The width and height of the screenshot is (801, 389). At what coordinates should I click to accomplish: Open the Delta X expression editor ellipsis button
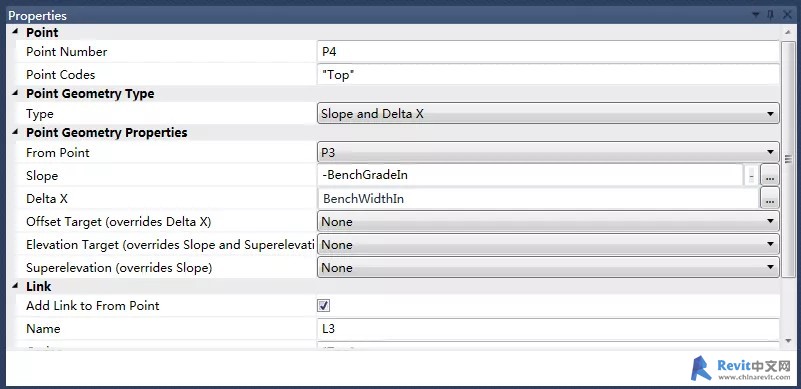pos(770,198)
